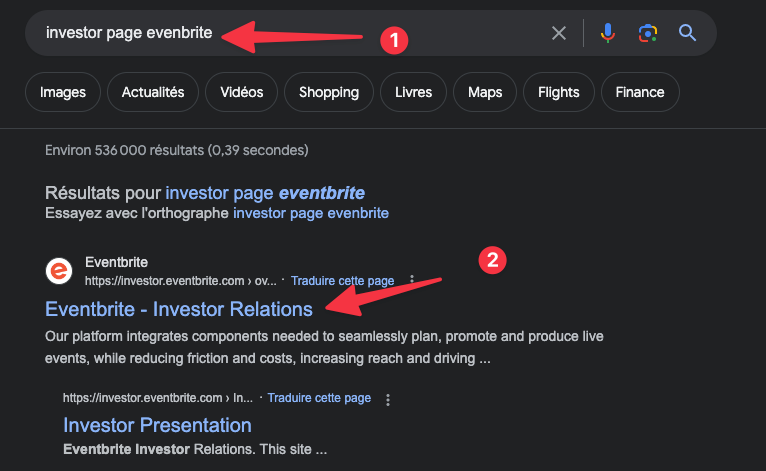
Task: Open the 'Investor Presentation' result title
Action: [x=157, y=425]
